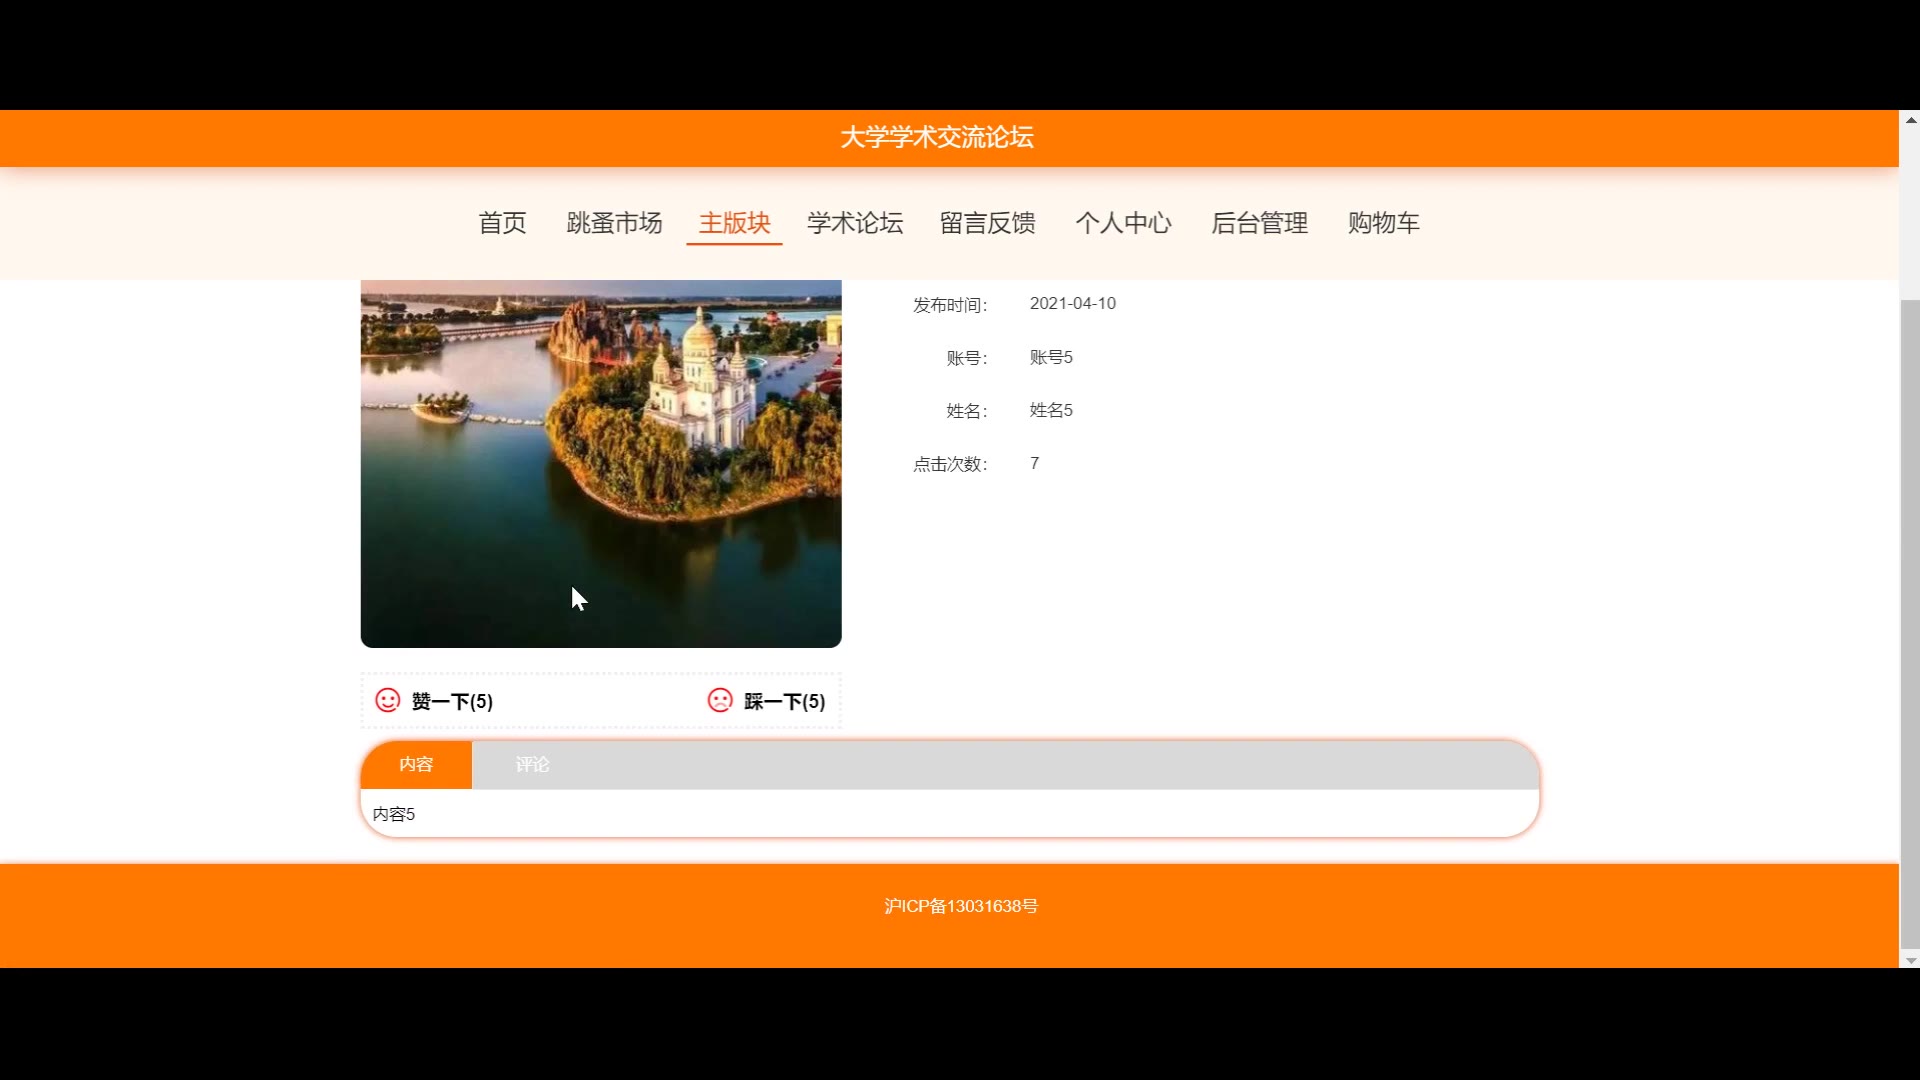Click the 赞一下(5) like label

click(x=452, y=701)
